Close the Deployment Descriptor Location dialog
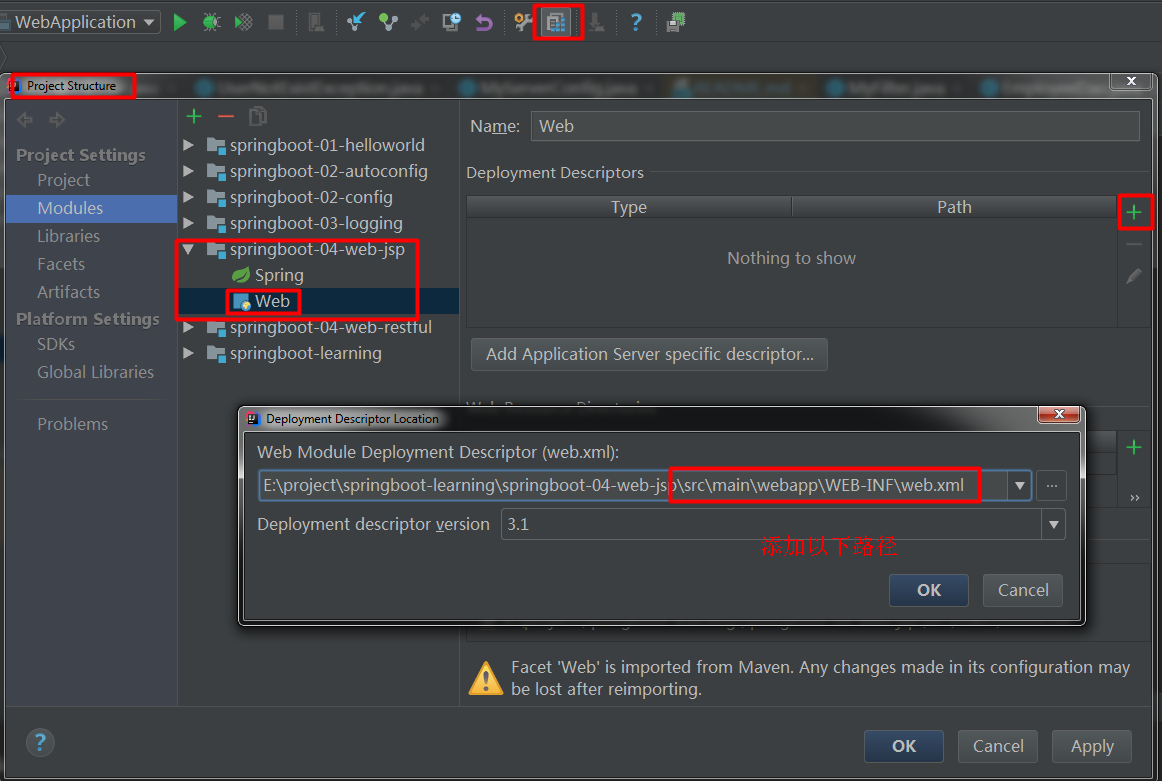The height and width of the screenshot is (781, 1162). pos(1058,414)
